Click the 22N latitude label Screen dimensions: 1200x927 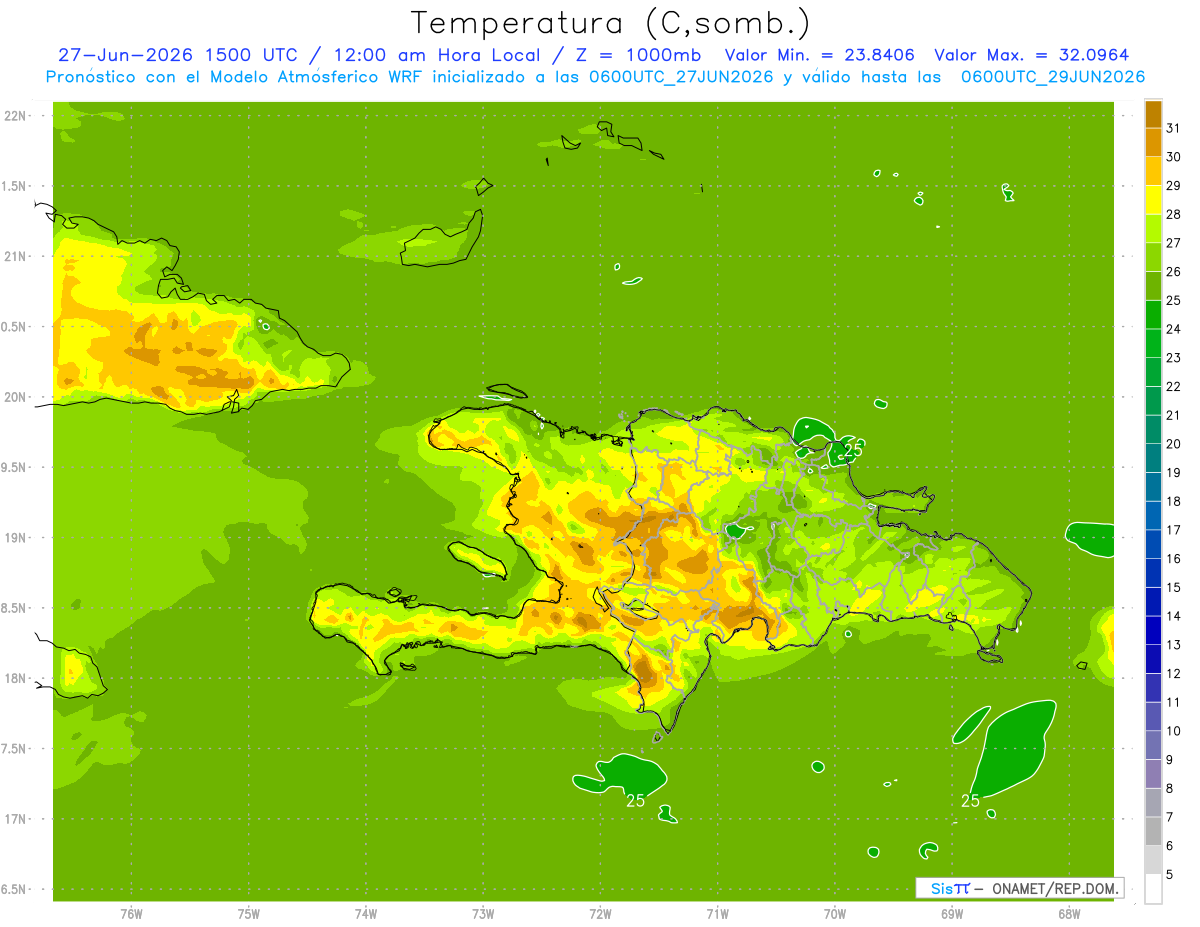coord(16,116)
